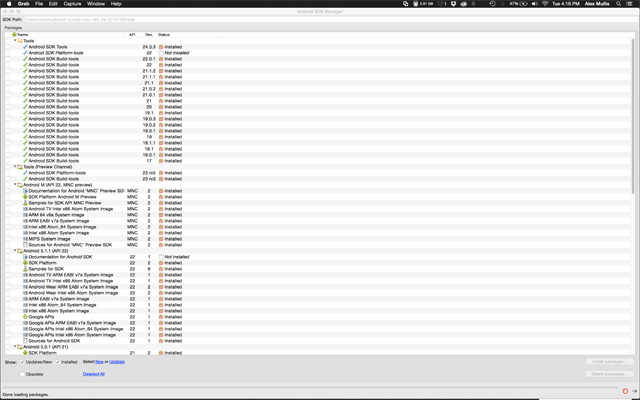640x400 pixels.
Task: Click not-installed status icon for Android SDK Platform-tools 22
Action: (161, 53)
